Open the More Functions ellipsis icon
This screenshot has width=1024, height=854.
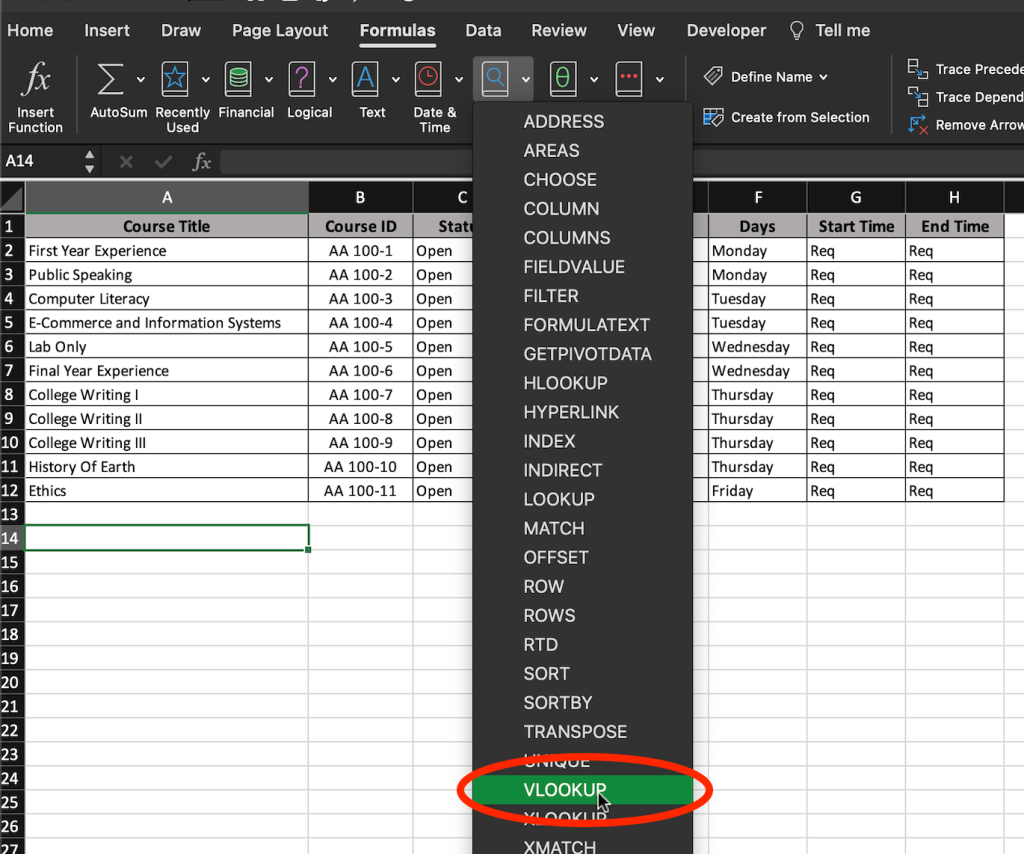click(x=629, y=80)
